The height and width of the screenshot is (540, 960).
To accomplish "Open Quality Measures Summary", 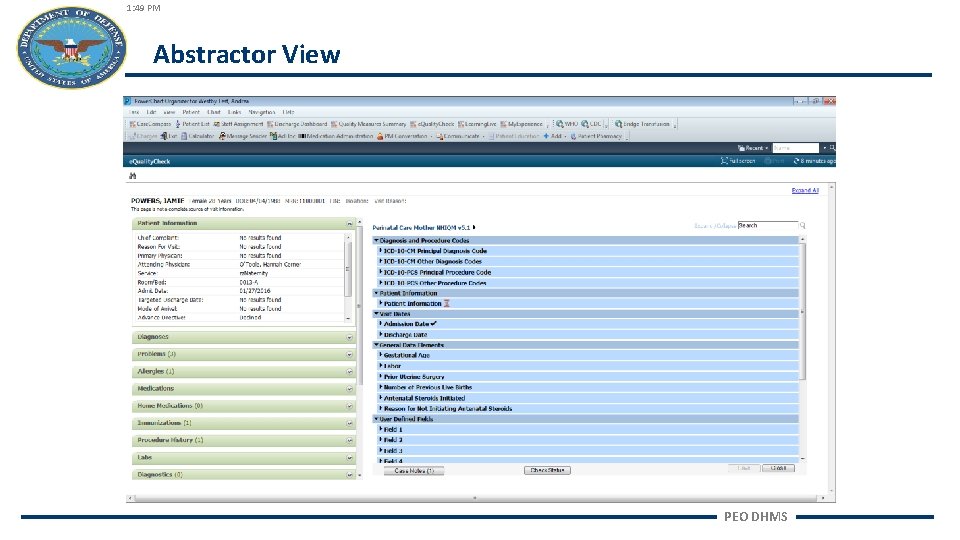I will pyautogui.click(x=369, y=124).
